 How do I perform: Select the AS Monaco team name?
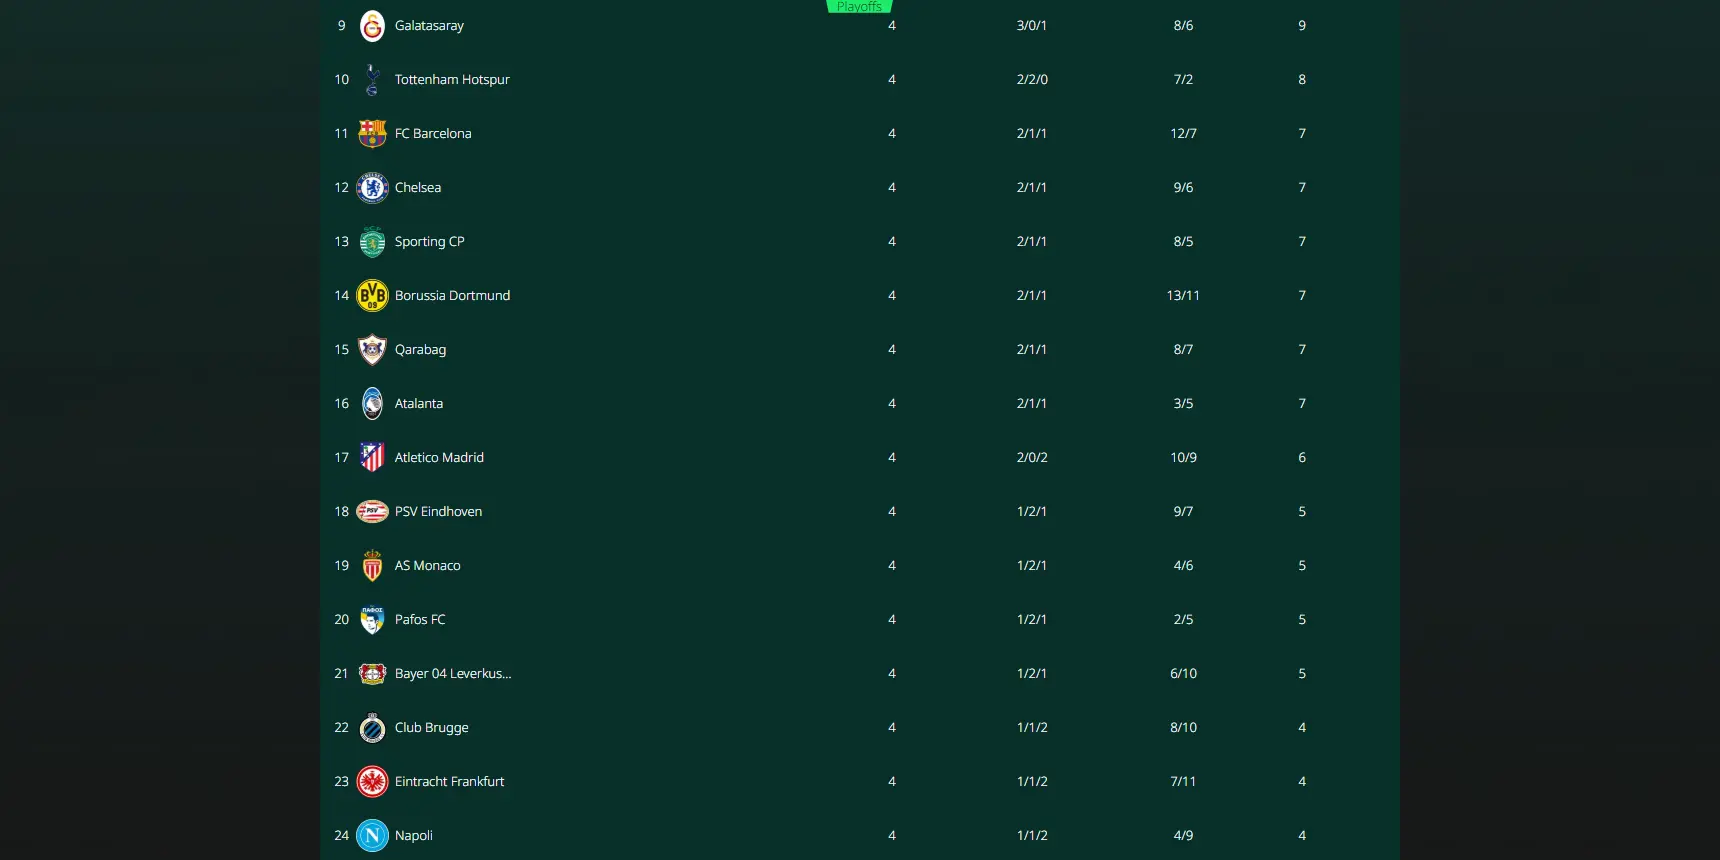click(x=428, y=566)
